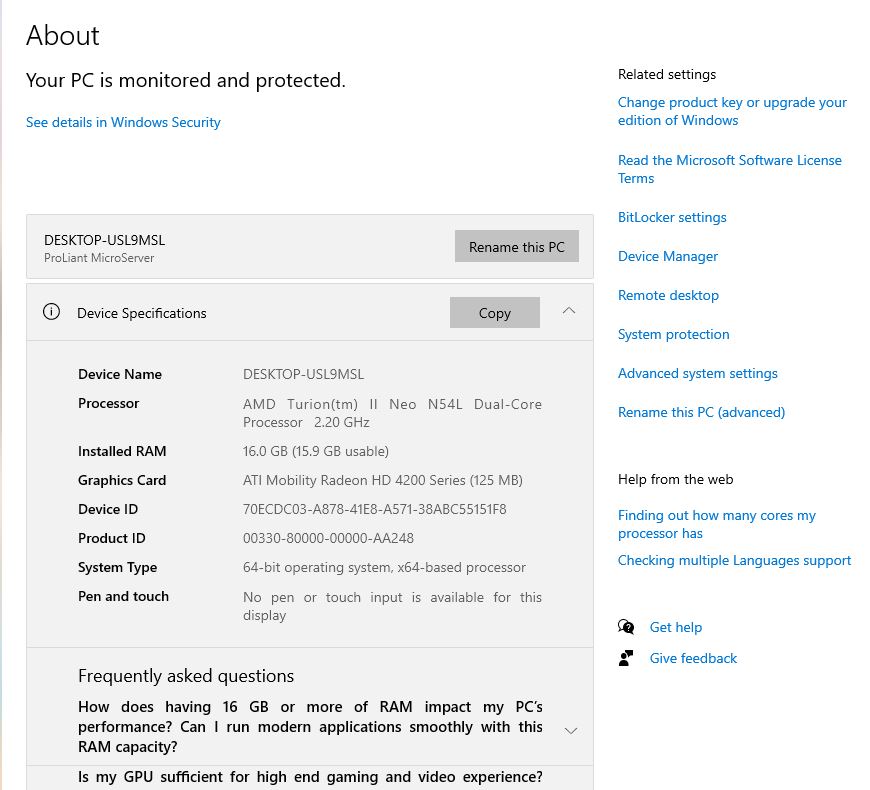
Task: Open Finding out how many cores link
Action: point(716,524)
